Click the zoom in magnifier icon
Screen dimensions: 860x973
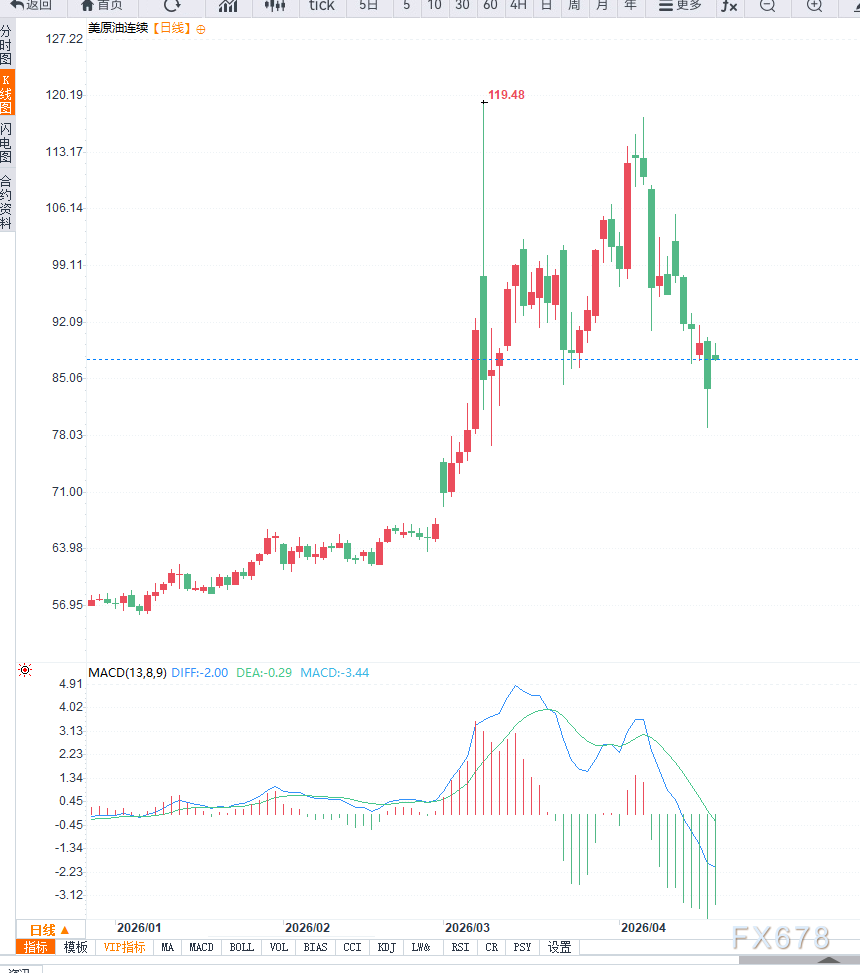(814, 6)
